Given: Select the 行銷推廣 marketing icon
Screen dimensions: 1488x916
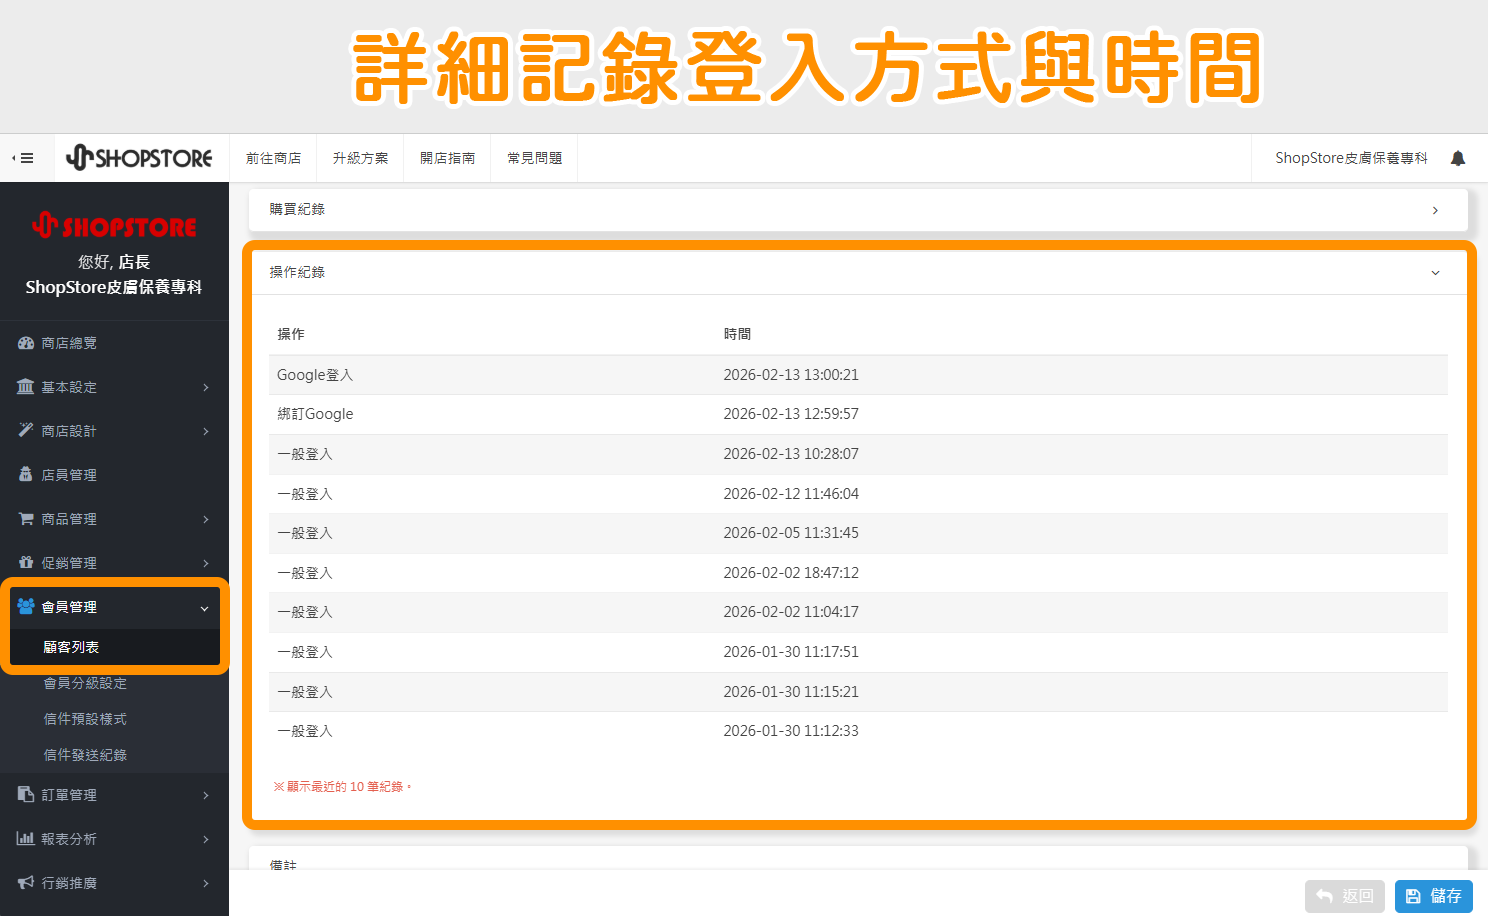Looking at the screenshot, I should pyautogui.click(x=25, y=882).
